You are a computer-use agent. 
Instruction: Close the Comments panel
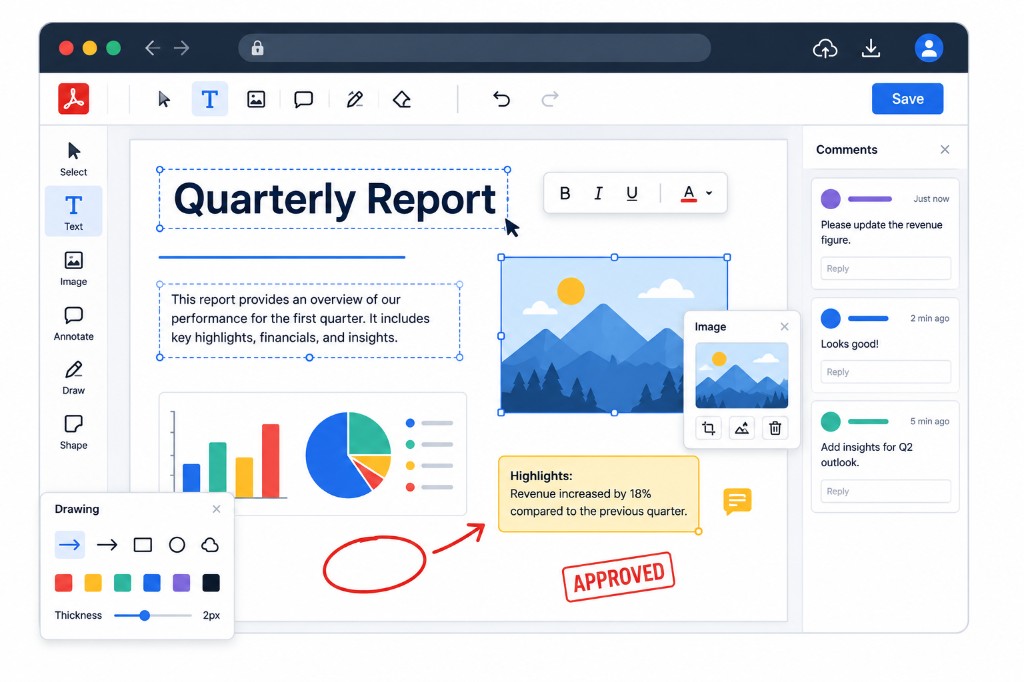(x=944, y=150)
